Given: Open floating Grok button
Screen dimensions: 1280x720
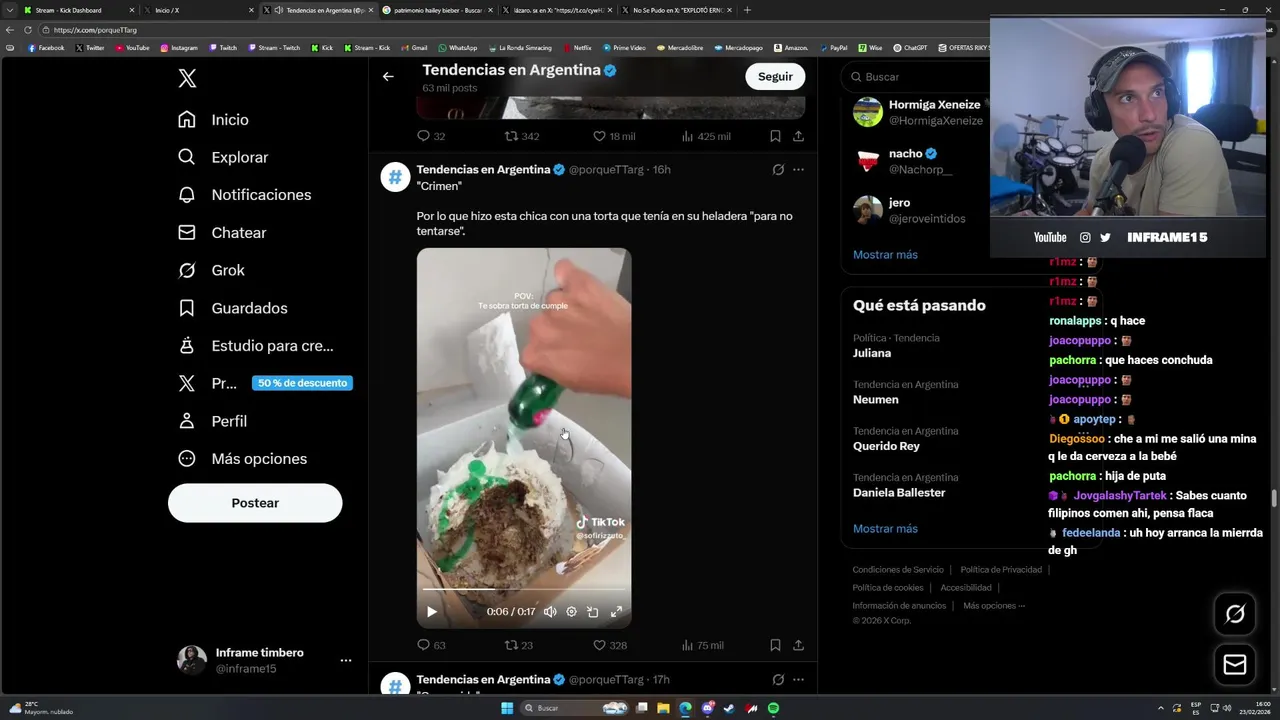Looking at the screenshot, I should point(1235,614).
